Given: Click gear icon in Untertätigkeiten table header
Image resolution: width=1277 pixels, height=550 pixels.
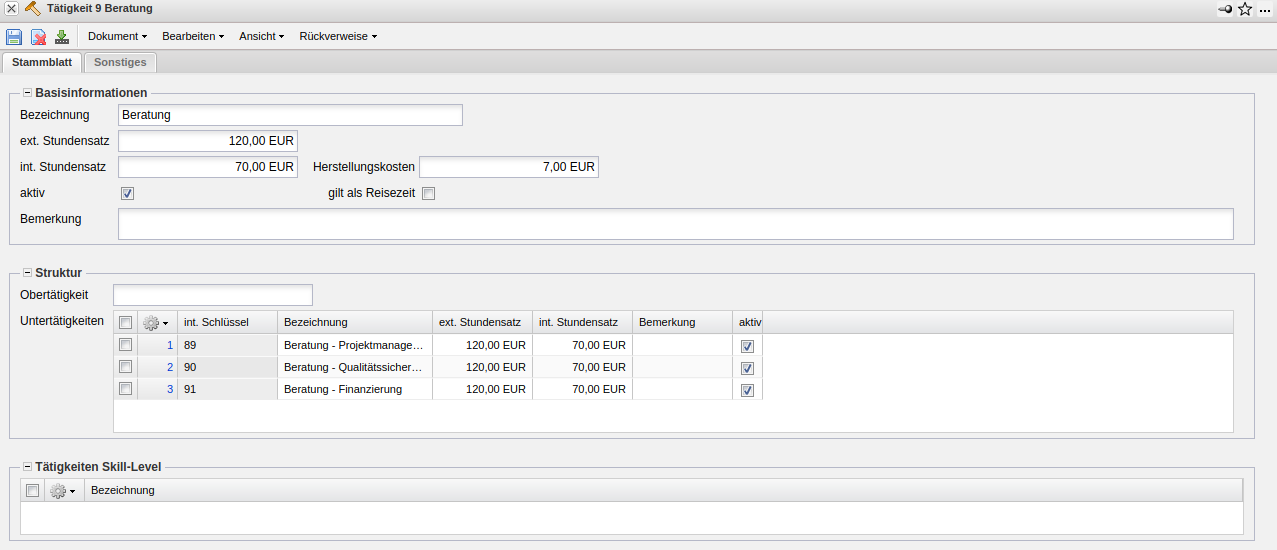Looking at the screenshot, I should point(156,323).
